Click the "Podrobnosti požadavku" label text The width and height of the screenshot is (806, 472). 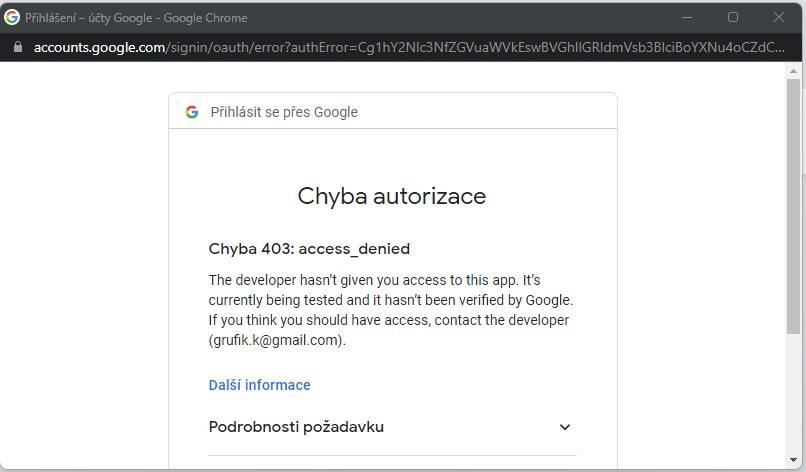pos(296,427)
